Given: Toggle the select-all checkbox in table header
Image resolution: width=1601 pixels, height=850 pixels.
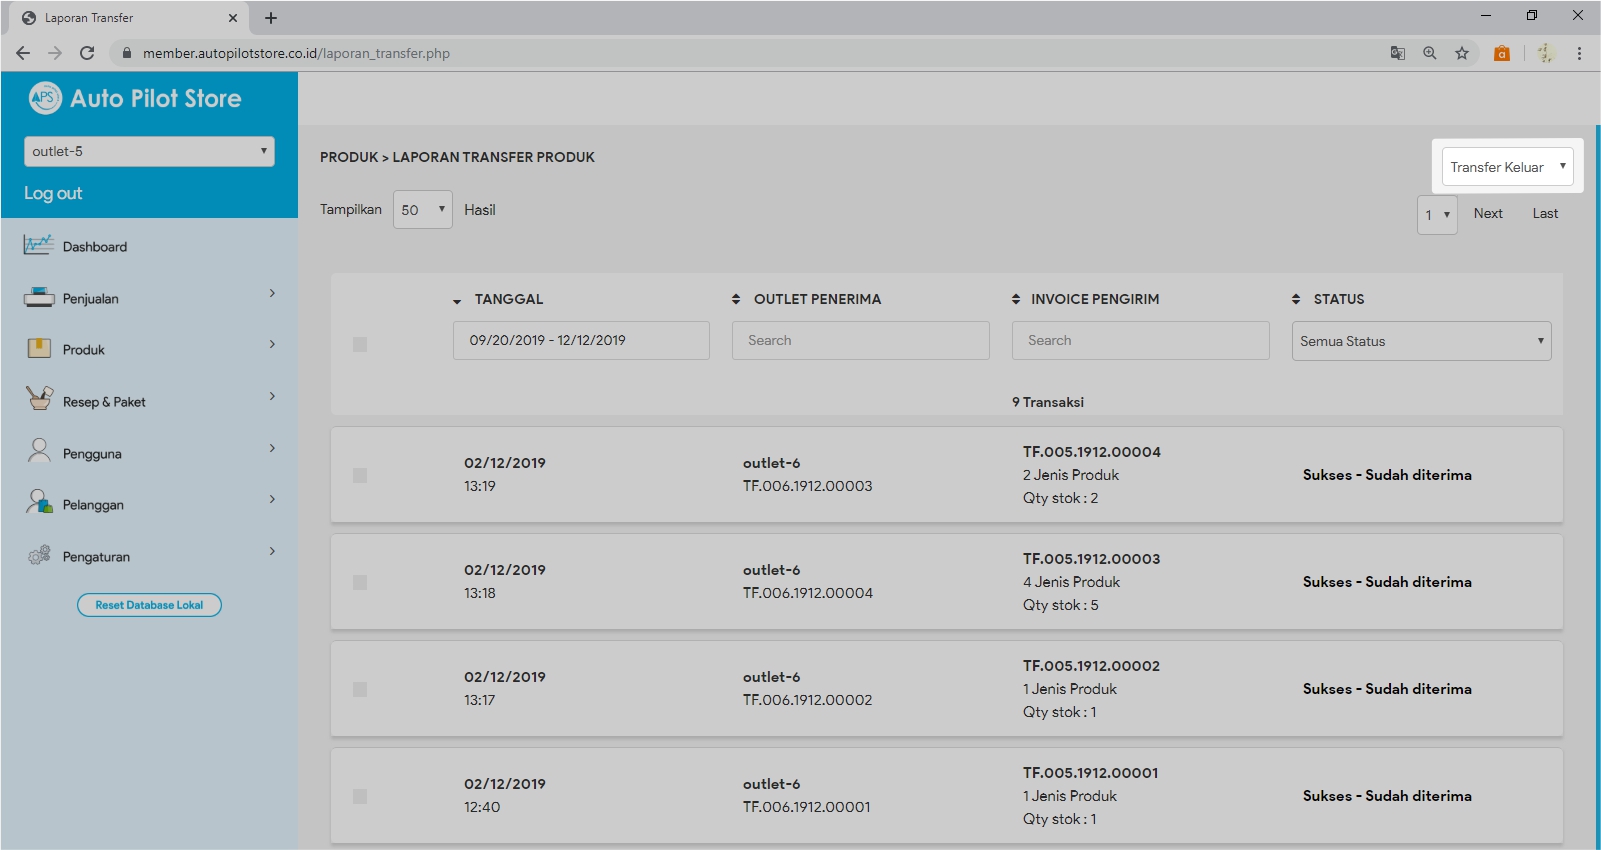Looking at the screenshot, I should [x=360, y=344].
